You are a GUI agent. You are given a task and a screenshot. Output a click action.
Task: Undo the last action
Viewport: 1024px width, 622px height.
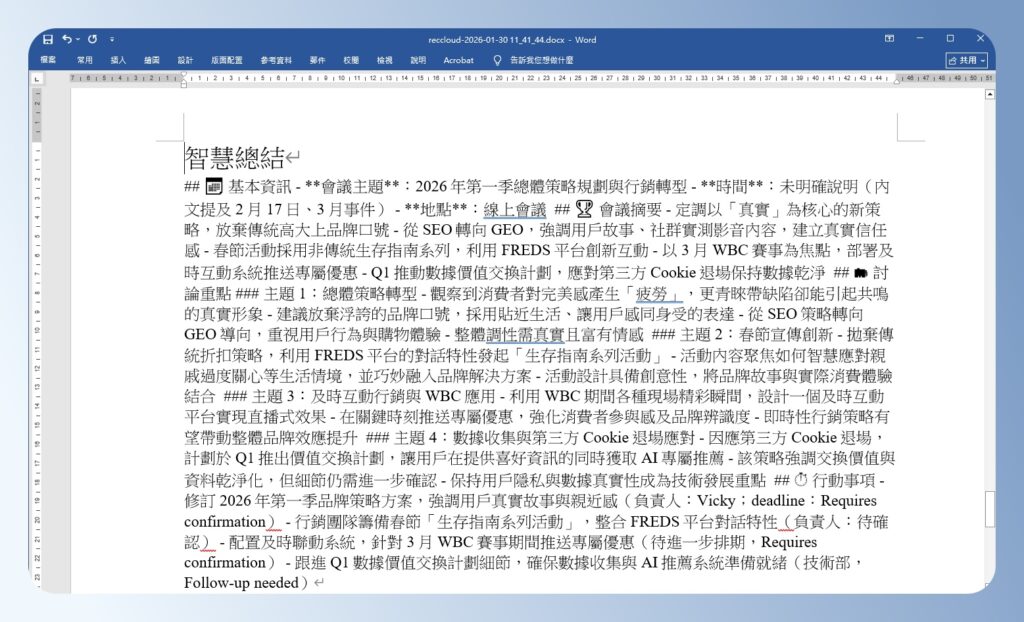67,38
